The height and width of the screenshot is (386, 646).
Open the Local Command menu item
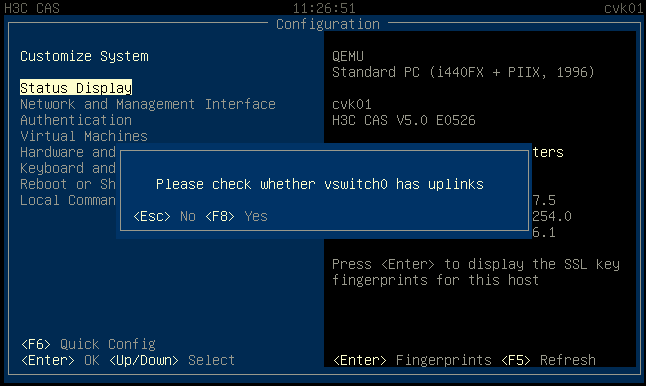pyautogui.click(x=68, y=201)
